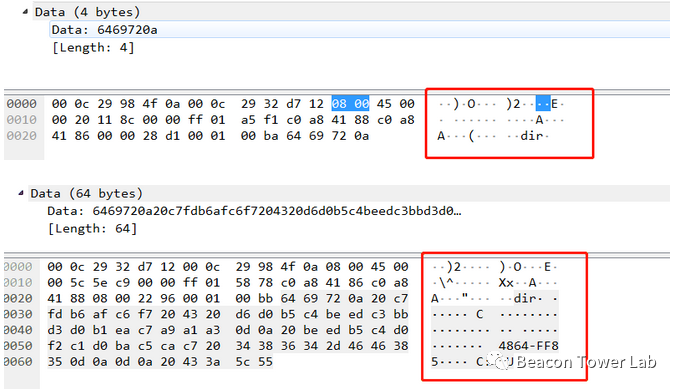Click ASCII text '4864-FF8' in the lower dump
This screenshot has height=389, width=678.
point(528,346)
